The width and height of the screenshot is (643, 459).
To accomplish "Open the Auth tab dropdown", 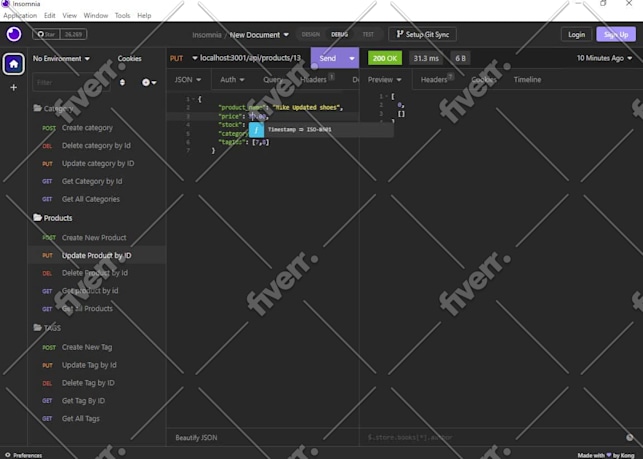I will pyautogui.click(x=232, y=80).
